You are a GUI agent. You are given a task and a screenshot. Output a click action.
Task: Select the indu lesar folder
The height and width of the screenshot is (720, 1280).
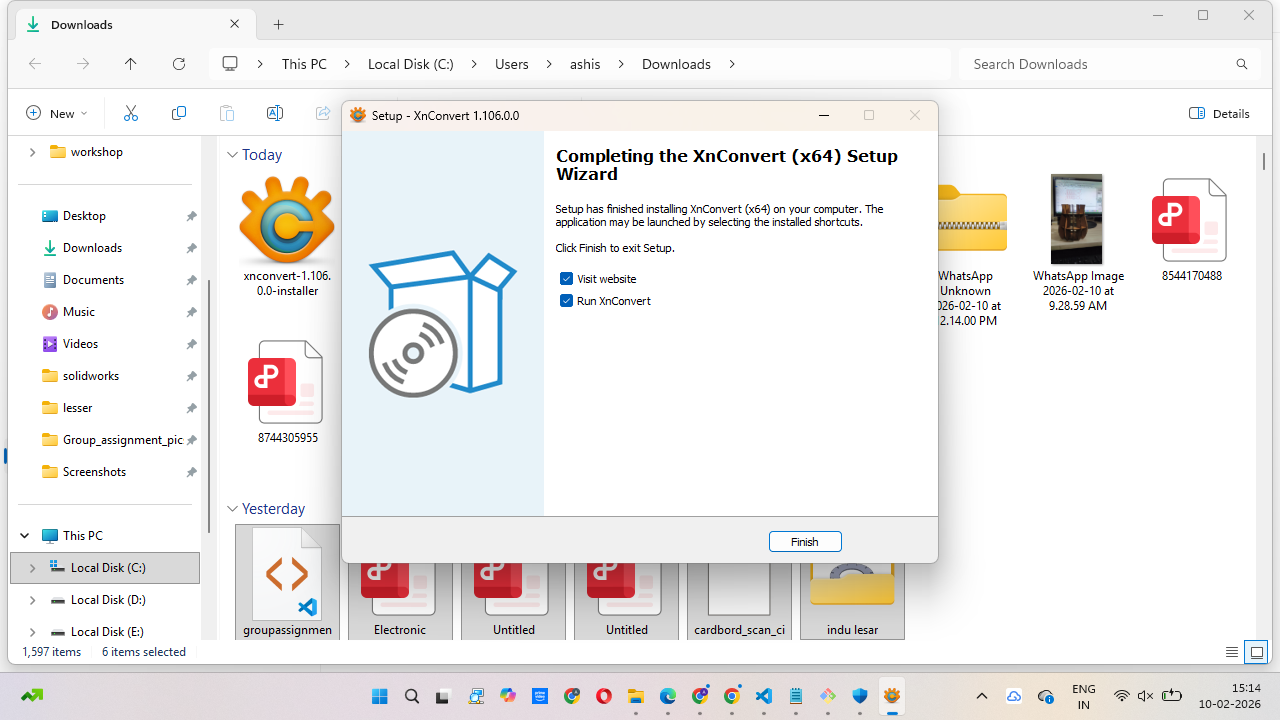(x=852, y=600)
